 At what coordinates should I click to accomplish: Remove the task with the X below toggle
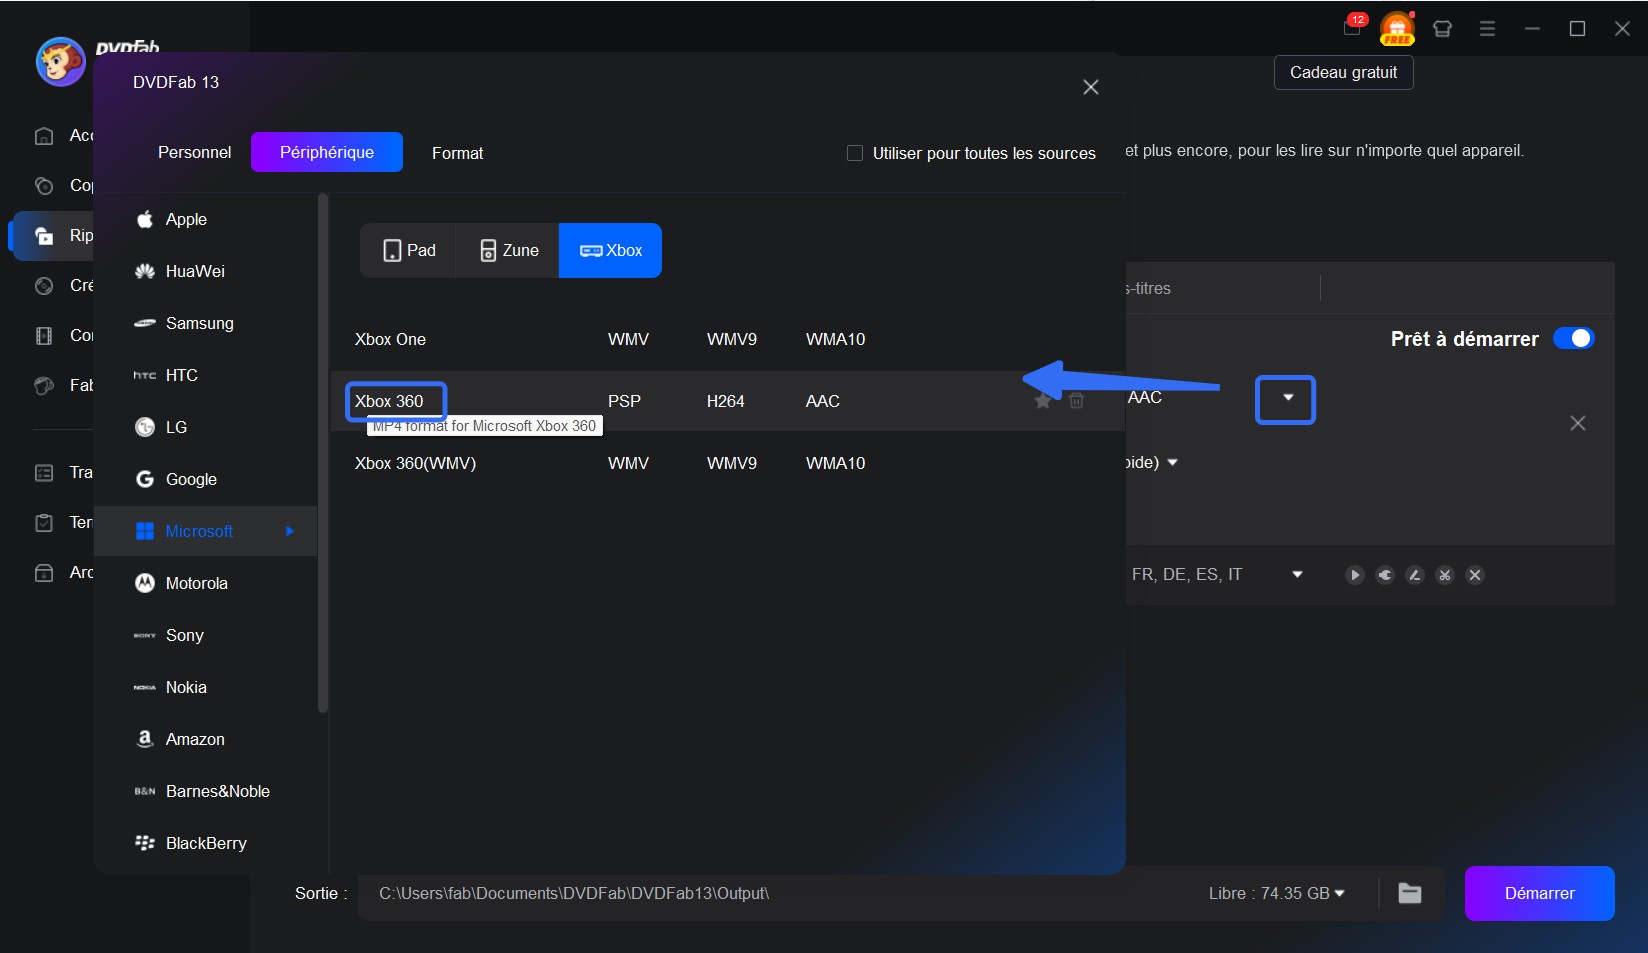click(1578, 423)
